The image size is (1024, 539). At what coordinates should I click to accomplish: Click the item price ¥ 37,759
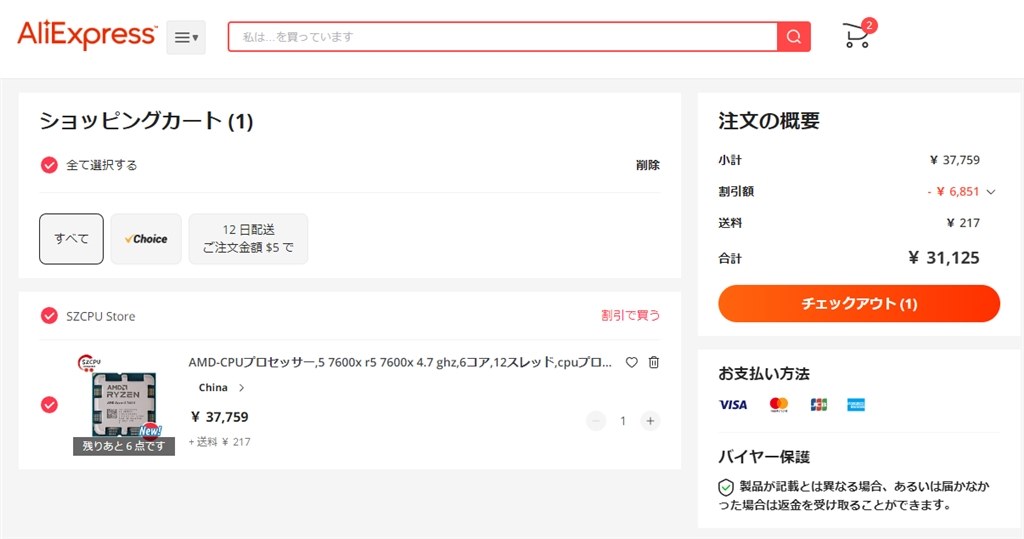click(219, 417)
